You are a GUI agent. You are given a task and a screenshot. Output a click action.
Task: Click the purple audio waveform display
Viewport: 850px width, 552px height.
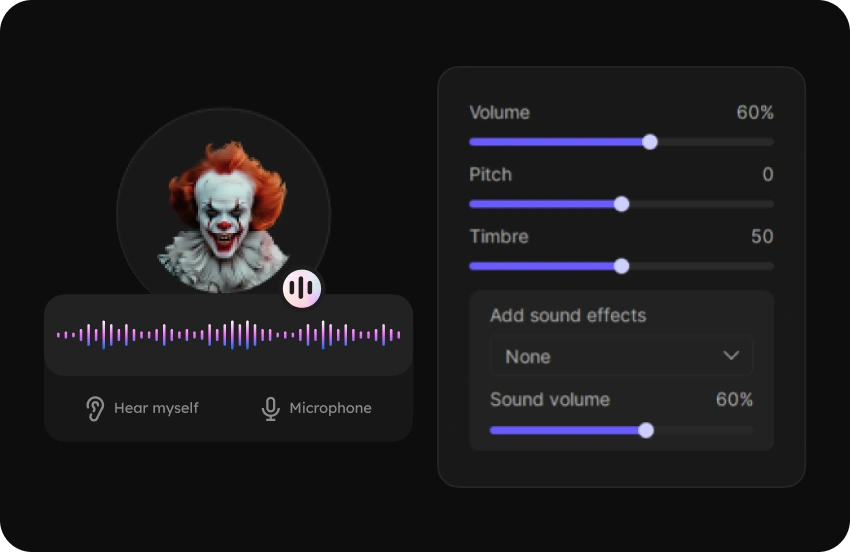[228, 335]
